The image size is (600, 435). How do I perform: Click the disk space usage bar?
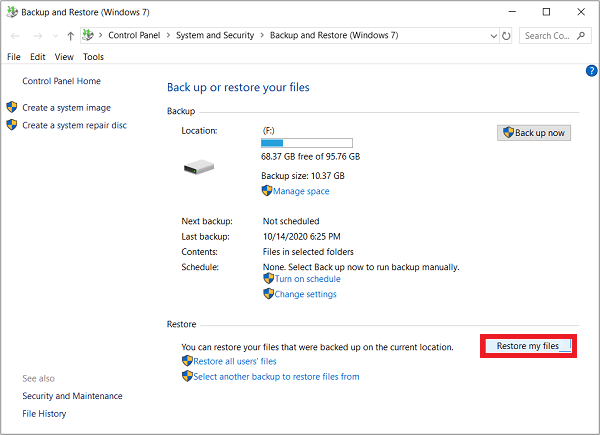(306, 143)
